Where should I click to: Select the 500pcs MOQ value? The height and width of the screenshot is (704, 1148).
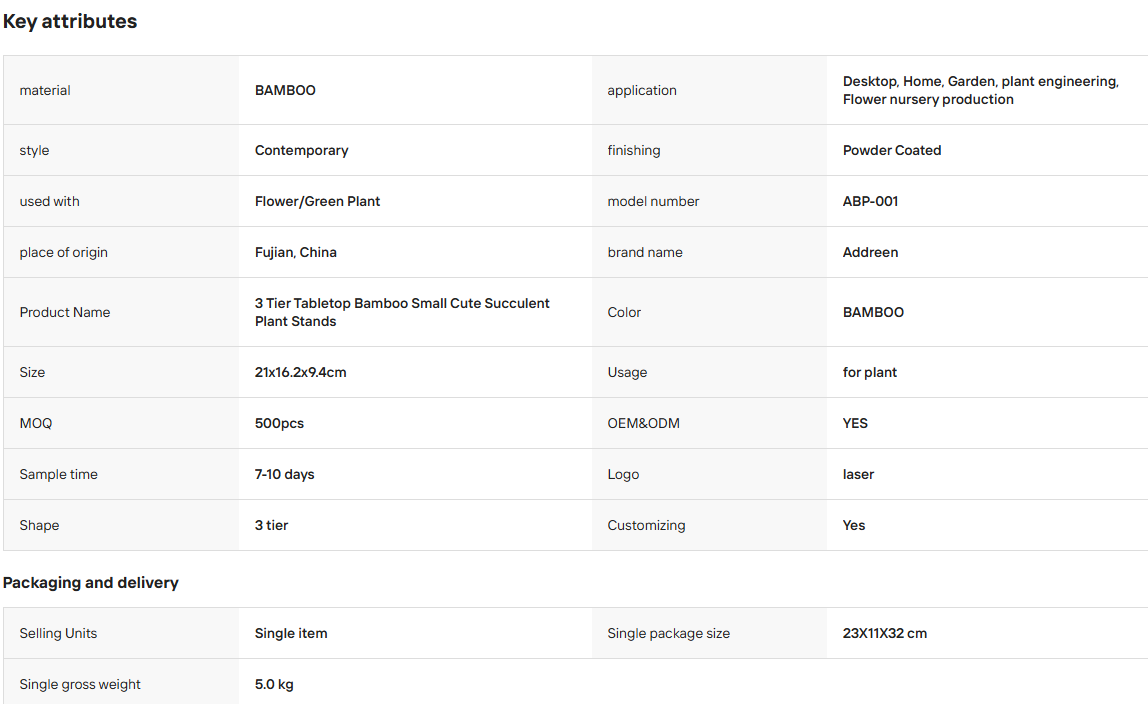pyautogui.click(x=279, y=423)
